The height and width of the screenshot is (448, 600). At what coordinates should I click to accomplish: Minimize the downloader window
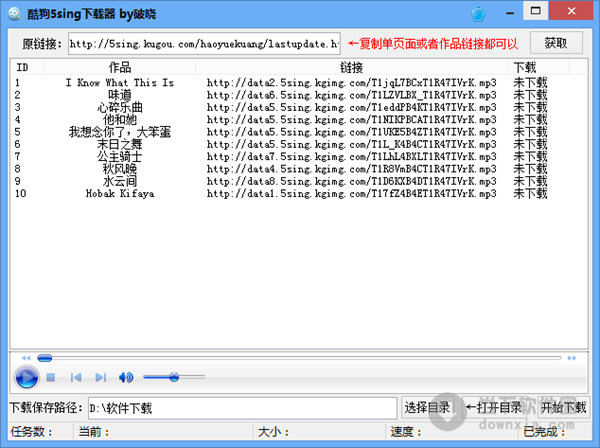click(x=510, y=12)
